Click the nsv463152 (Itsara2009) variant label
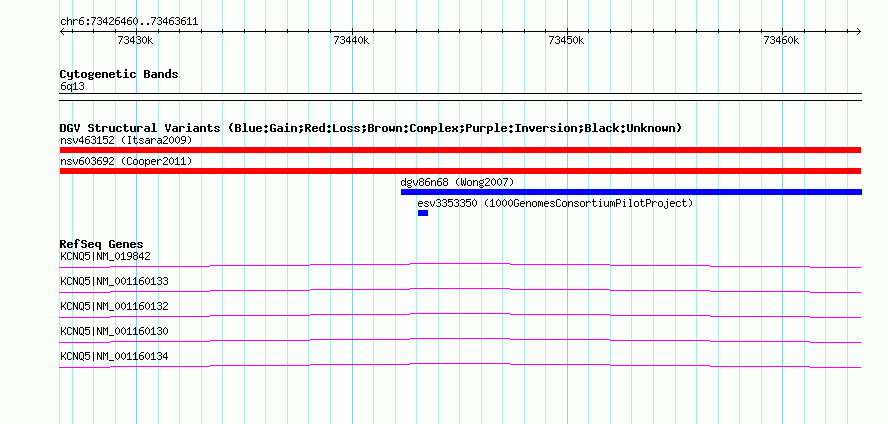This screenshot has width=890, height=424. click(x=126, y=140)
